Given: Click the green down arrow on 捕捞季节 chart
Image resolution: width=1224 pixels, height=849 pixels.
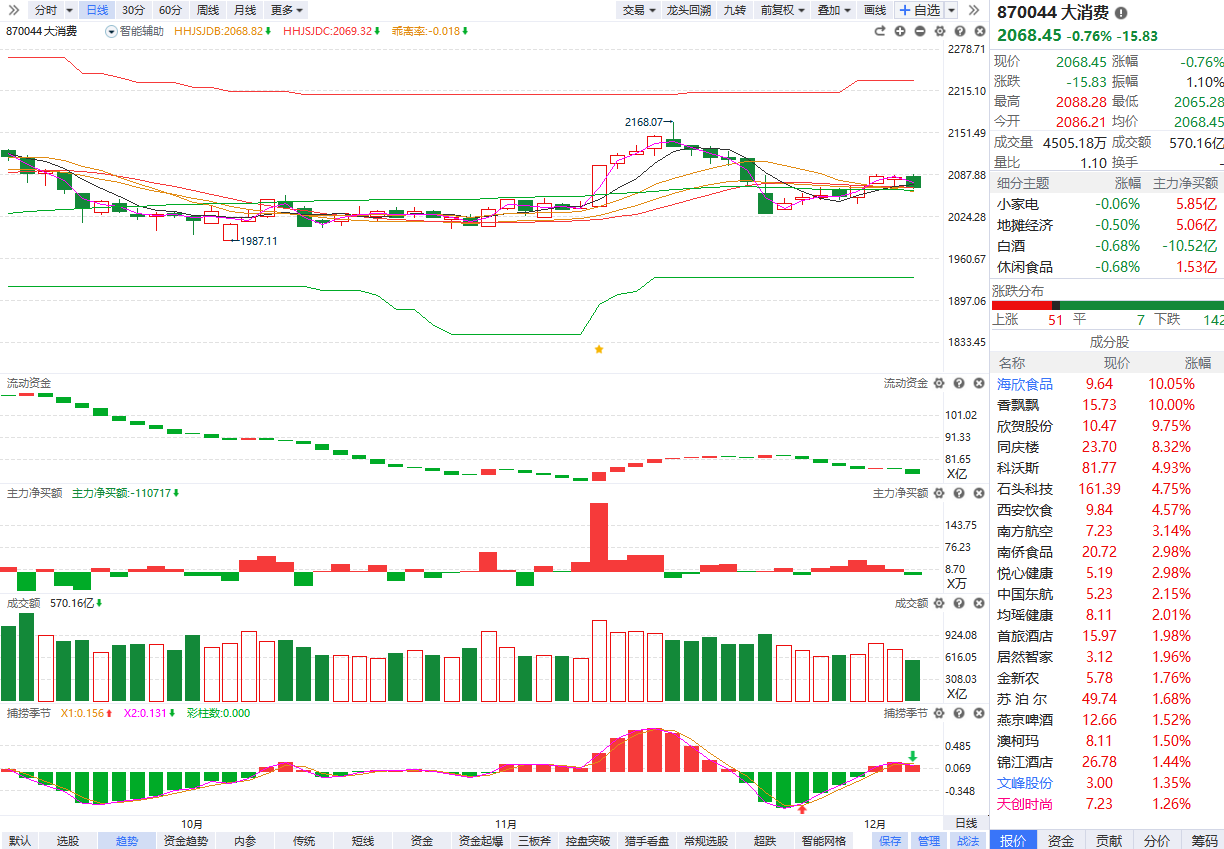Looking at the screenshot, I should [912, 756].
